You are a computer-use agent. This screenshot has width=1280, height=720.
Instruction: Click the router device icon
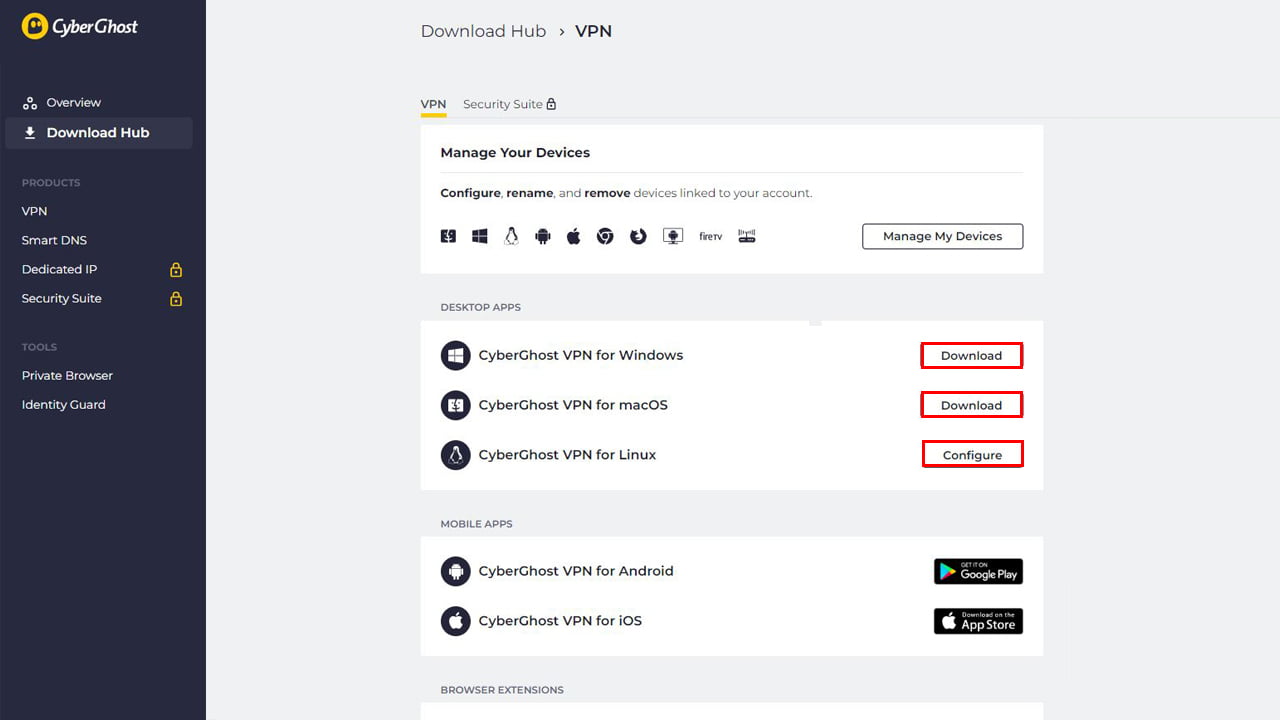point(746,236)
